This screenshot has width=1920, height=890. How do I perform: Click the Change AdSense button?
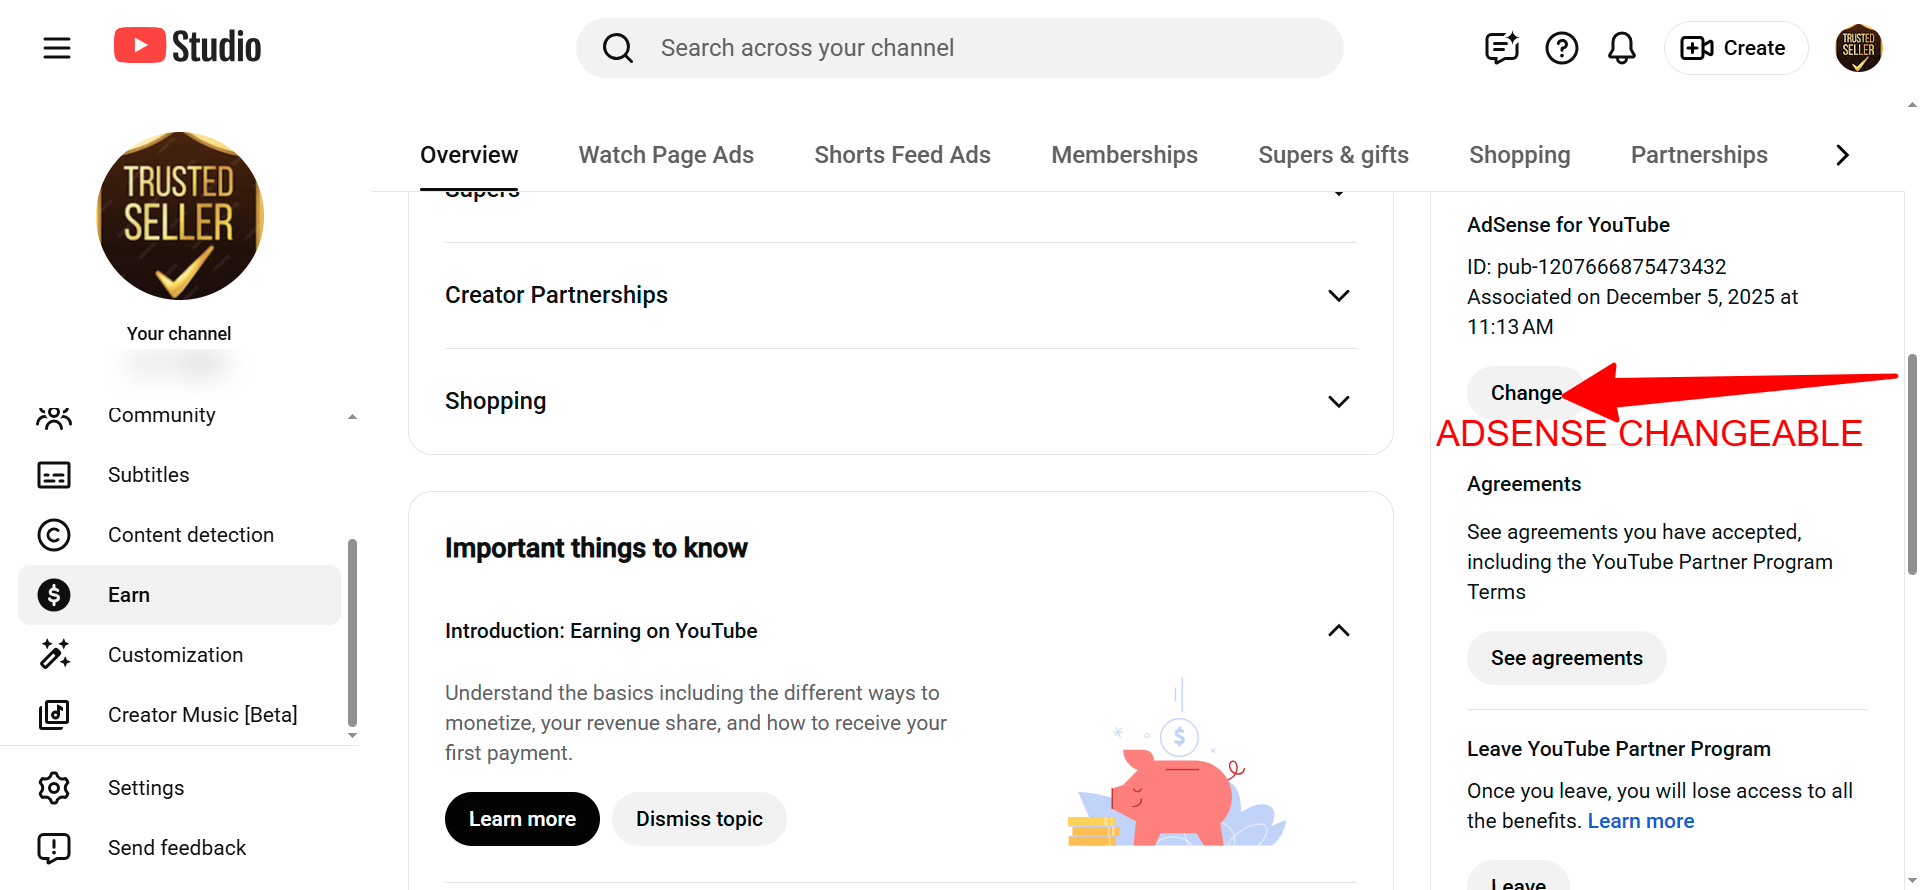point(1526,393)
